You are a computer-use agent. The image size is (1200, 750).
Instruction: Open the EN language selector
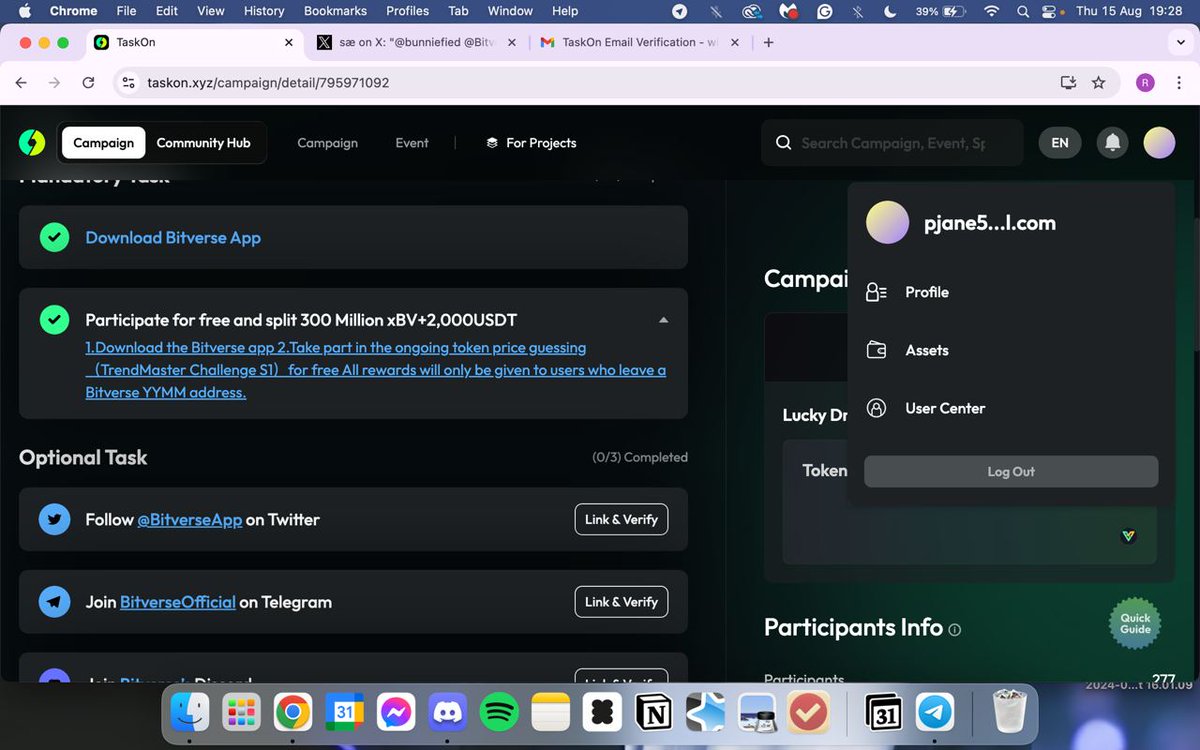(1060, 143)
